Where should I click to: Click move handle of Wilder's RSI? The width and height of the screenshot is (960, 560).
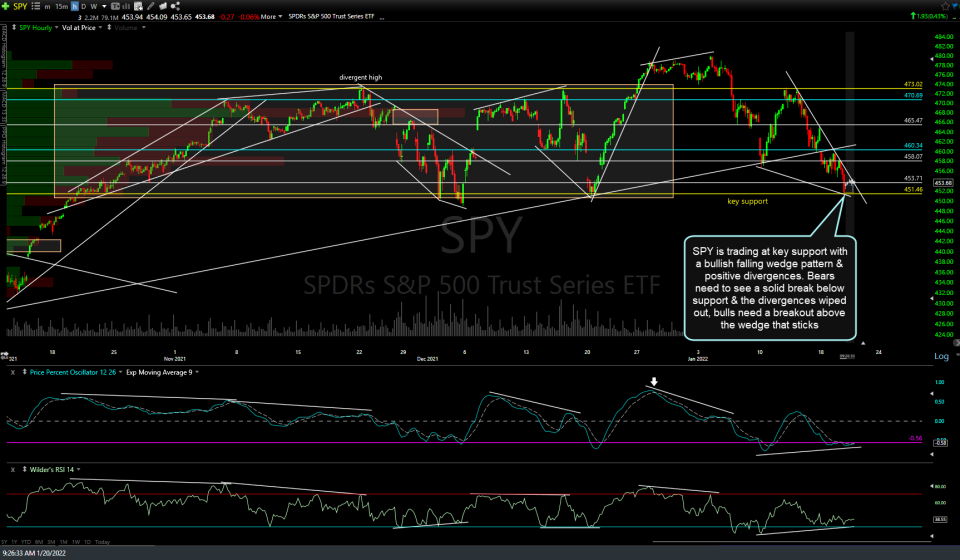click(x=24, y=469)
